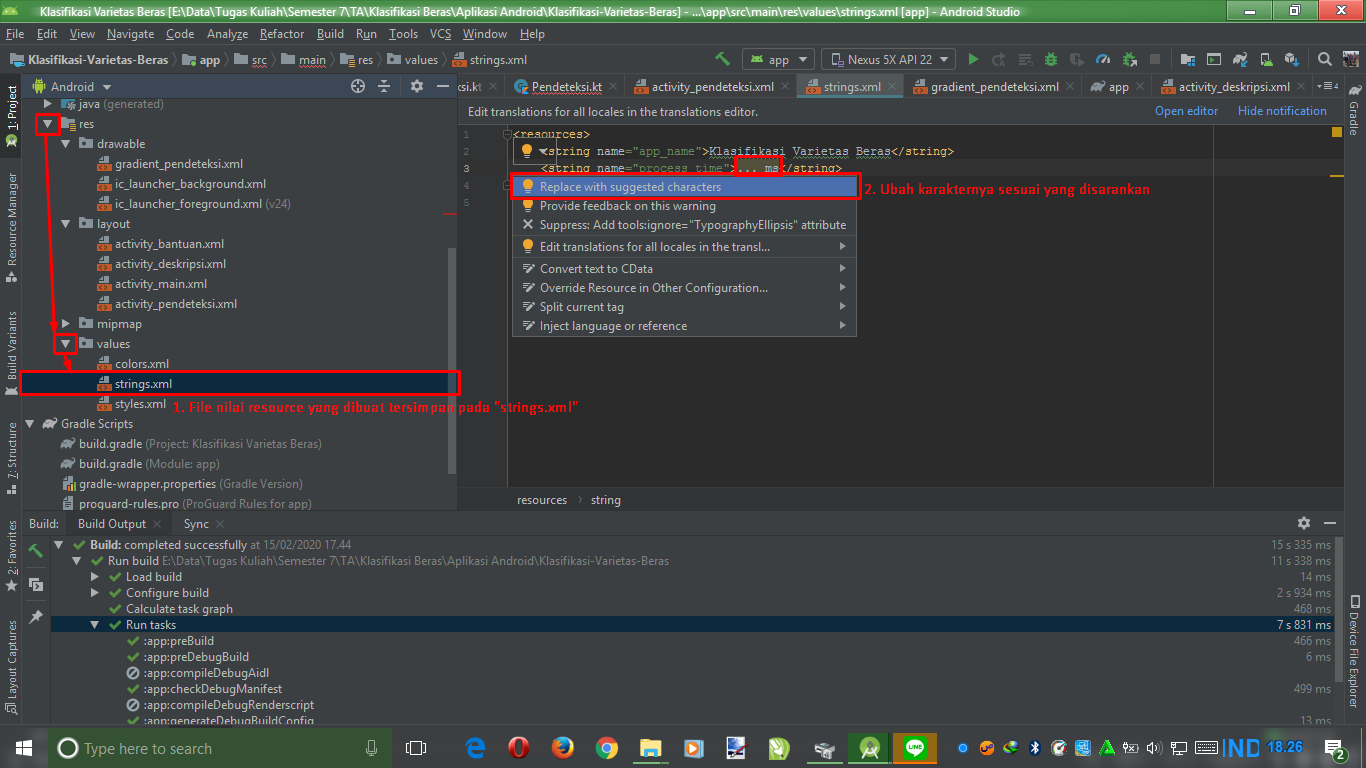
Task: Open the VCS menu
Action: pos(441,33)
